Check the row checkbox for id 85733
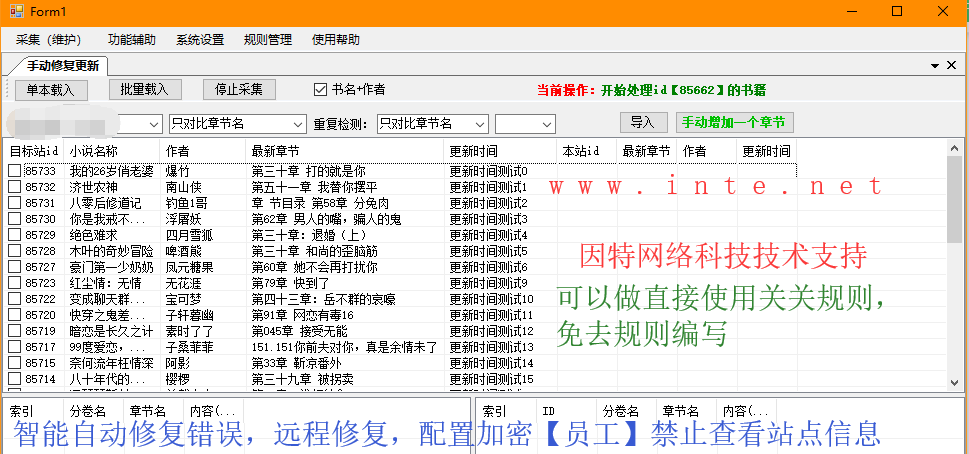Screen dimensions: 969x454 coord(14,171)
